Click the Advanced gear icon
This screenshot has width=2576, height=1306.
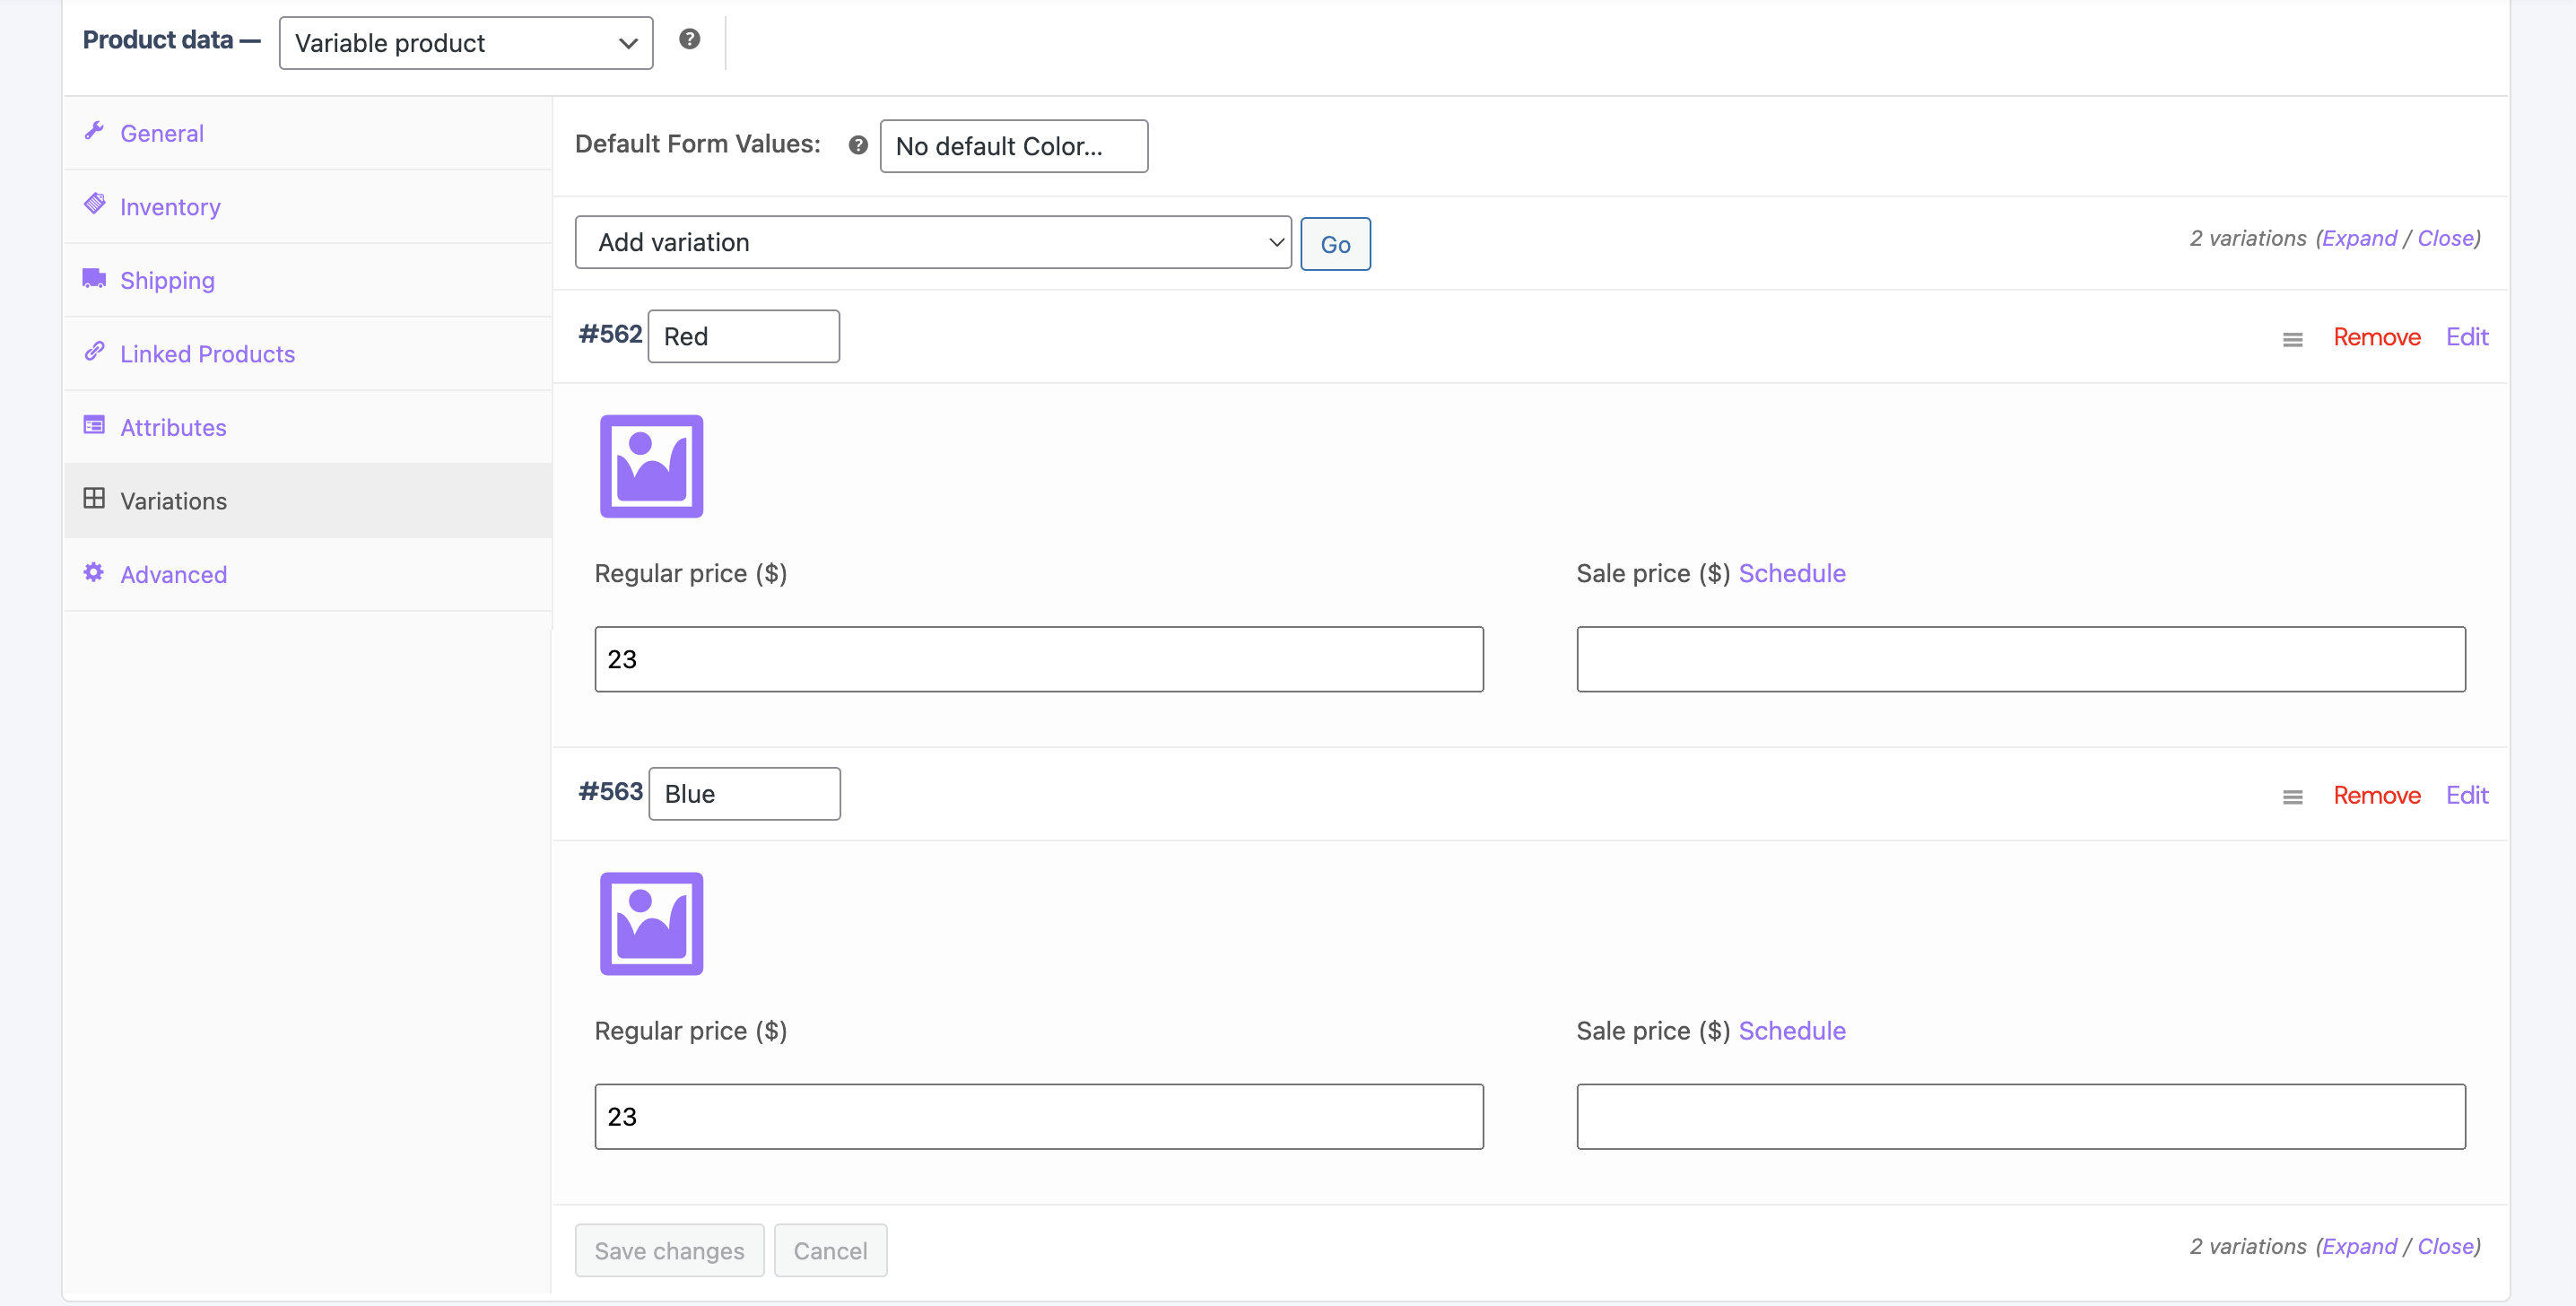pos(94,572)
